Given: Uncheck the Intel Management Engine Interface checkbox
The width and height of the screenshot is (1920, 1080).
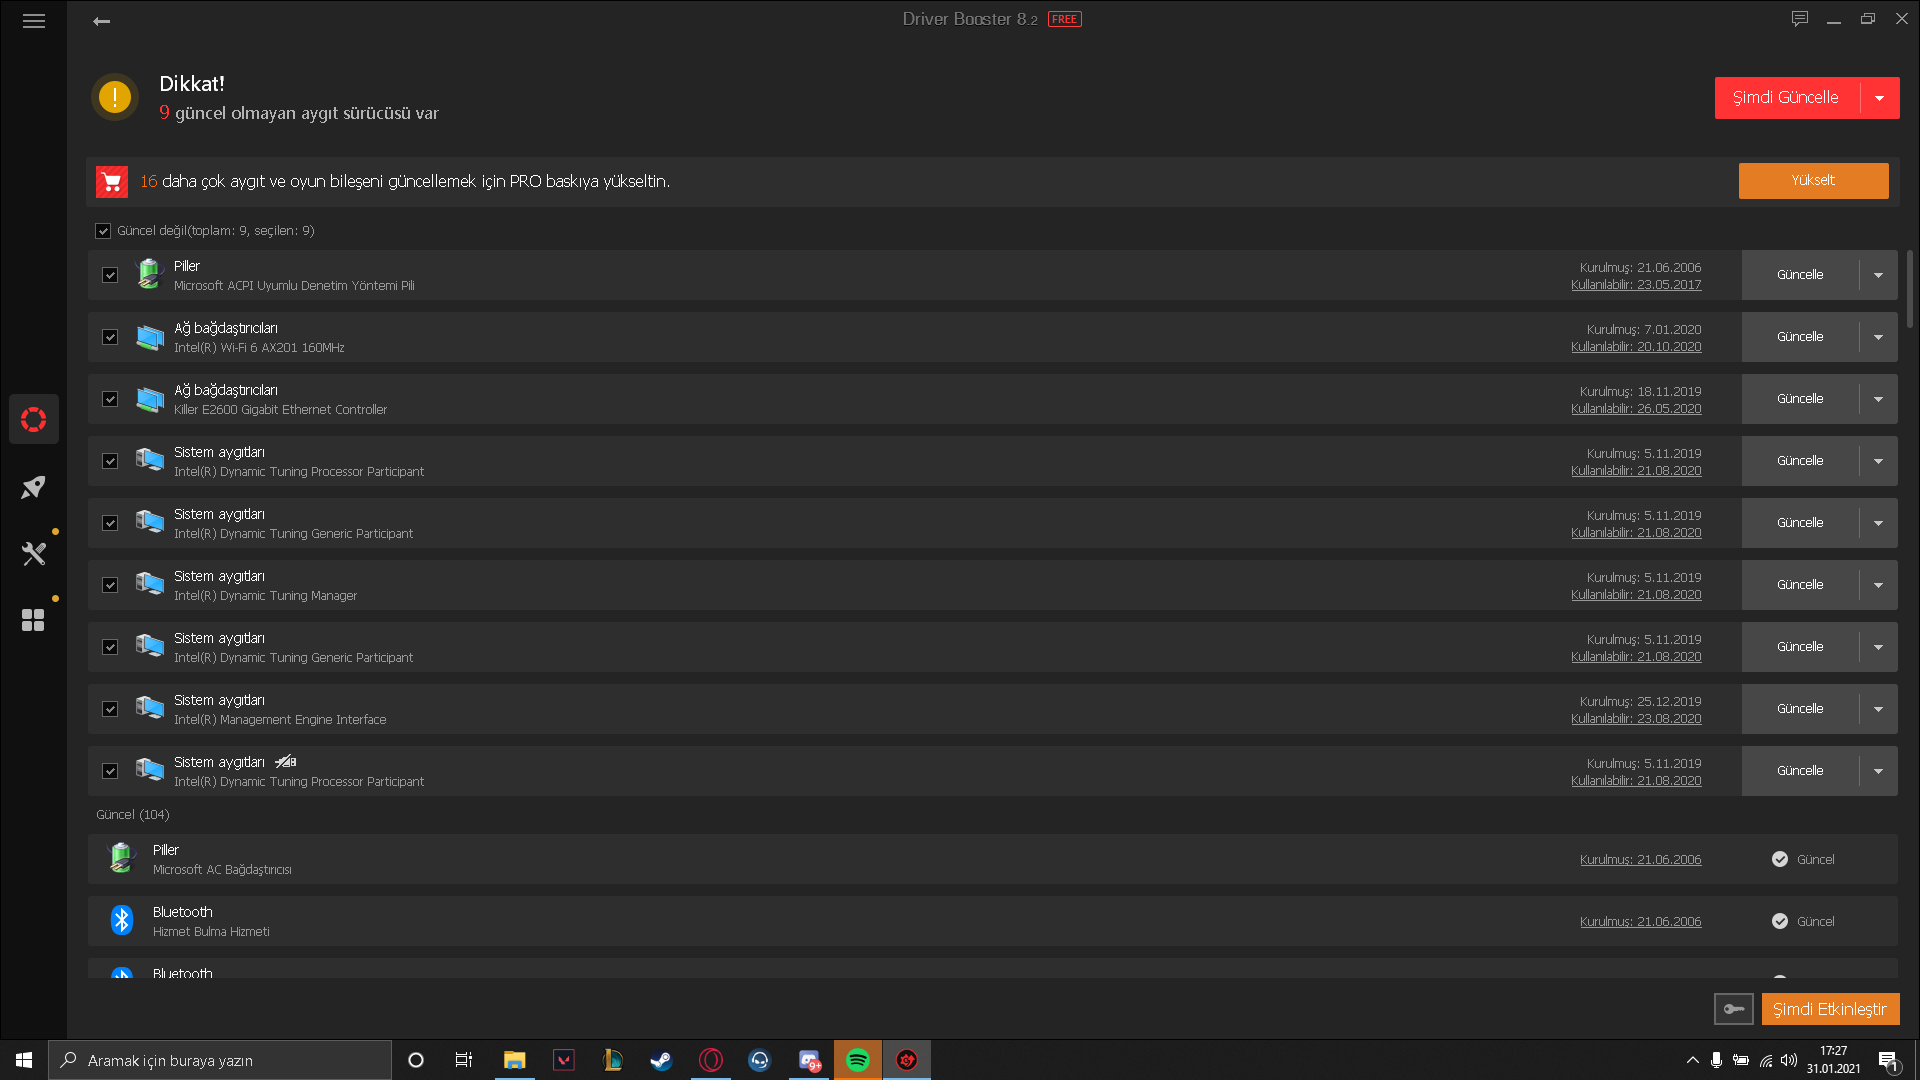Looking at the screenshot, I should pos(110,709).
